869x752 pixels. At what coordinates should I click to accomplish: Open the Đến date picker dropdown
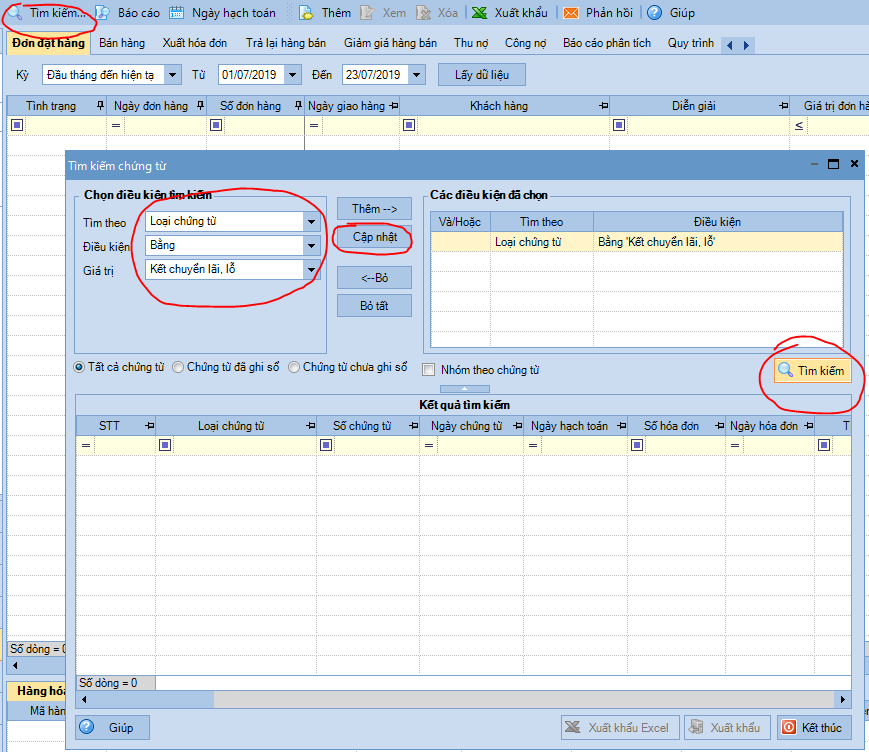(x=417, y=74)
